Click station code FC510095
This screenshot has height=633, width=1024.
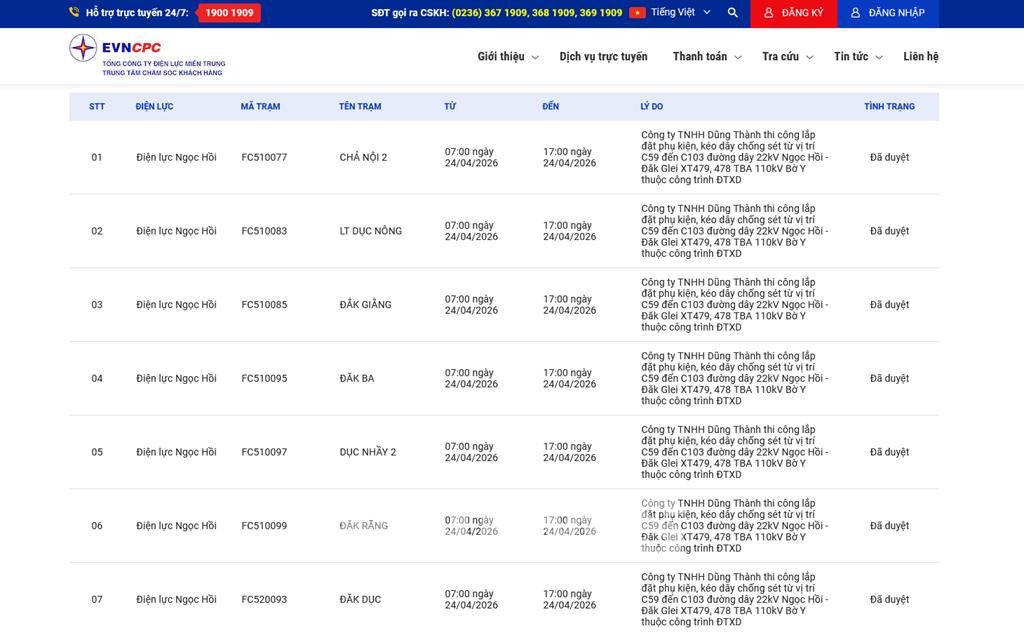tap(264, 378)
